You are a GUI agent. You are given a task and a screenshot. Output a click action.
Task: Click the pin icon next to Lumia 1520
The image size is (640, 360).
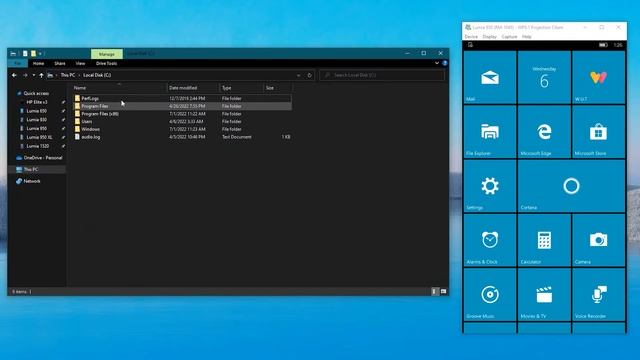[x=63, y=146]
